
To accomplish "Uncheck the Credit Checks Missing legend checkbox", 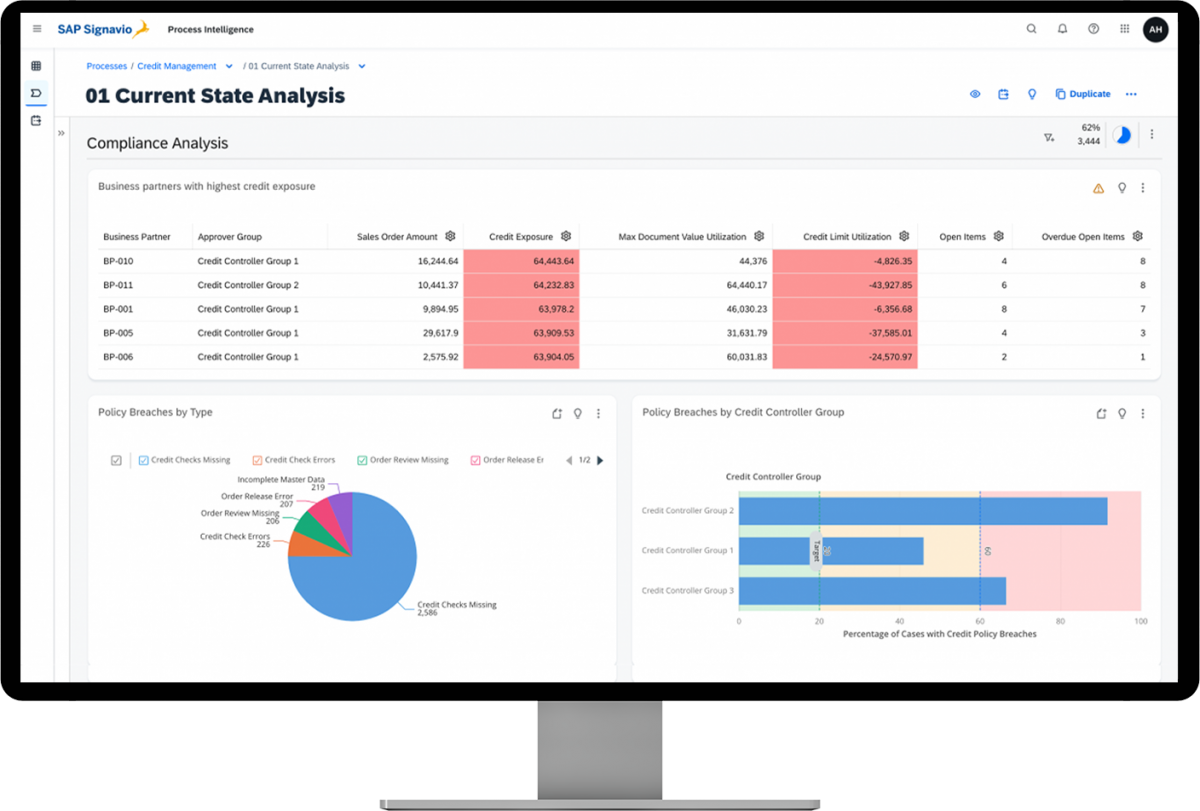I will 143,460.
